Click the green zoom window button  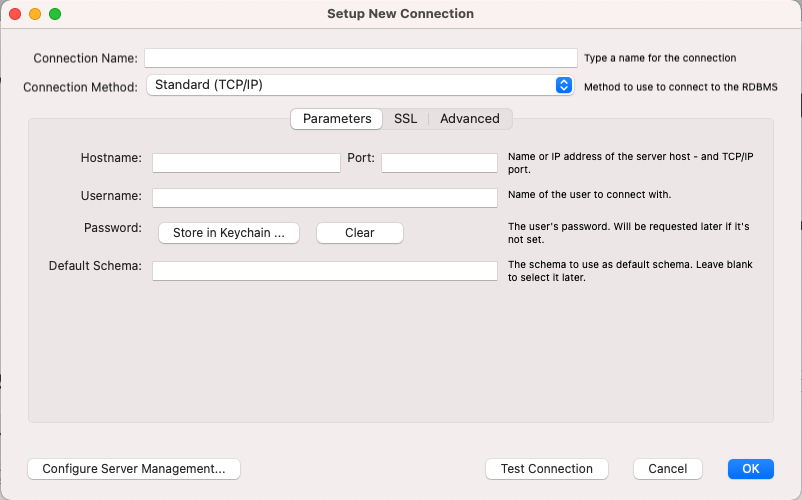pyautogui.click(x=54, y=14)
